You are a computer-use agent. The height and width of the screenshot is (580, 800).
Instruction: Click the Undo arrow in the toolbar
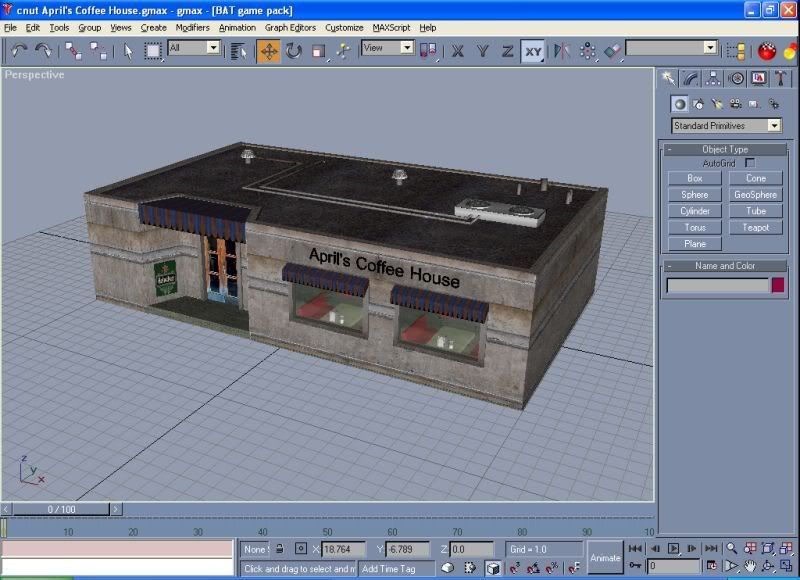point(19,51)
